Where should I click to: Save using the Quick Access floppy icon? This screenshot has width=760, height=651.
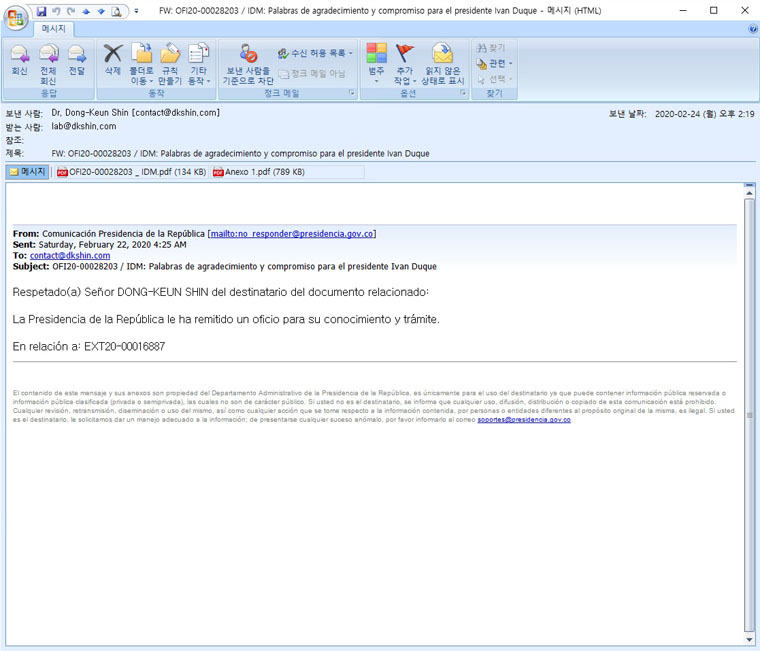click(x=42, y=11)
